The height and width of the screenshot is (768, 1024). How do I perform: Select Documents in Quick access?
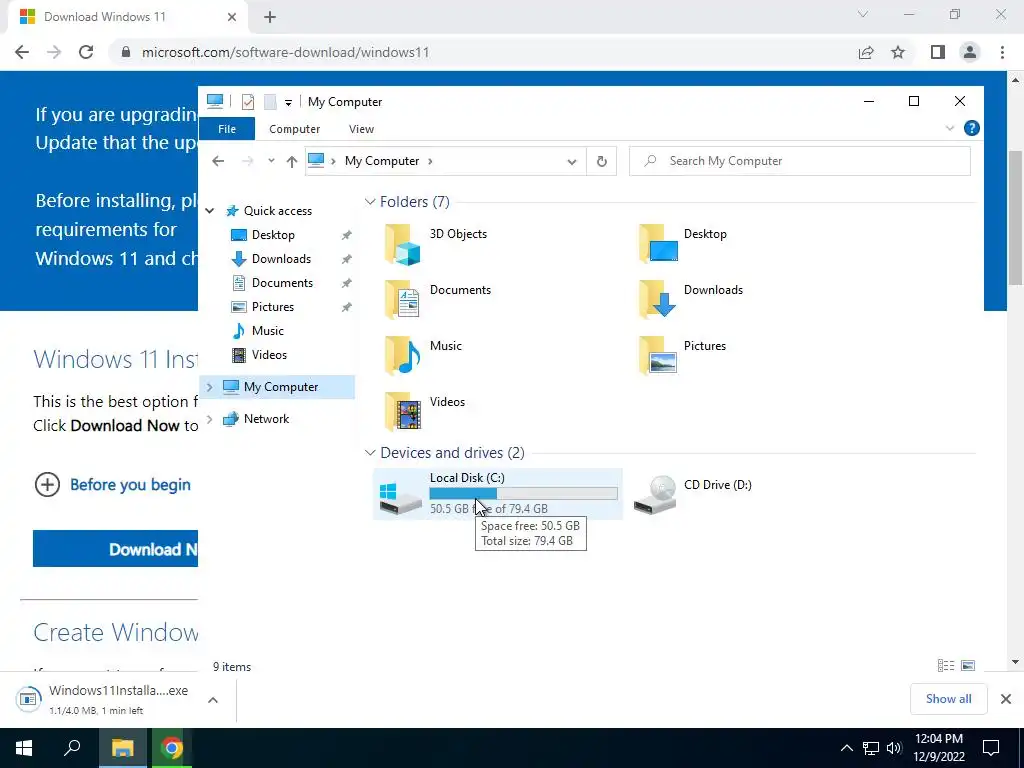click(282, 283)
